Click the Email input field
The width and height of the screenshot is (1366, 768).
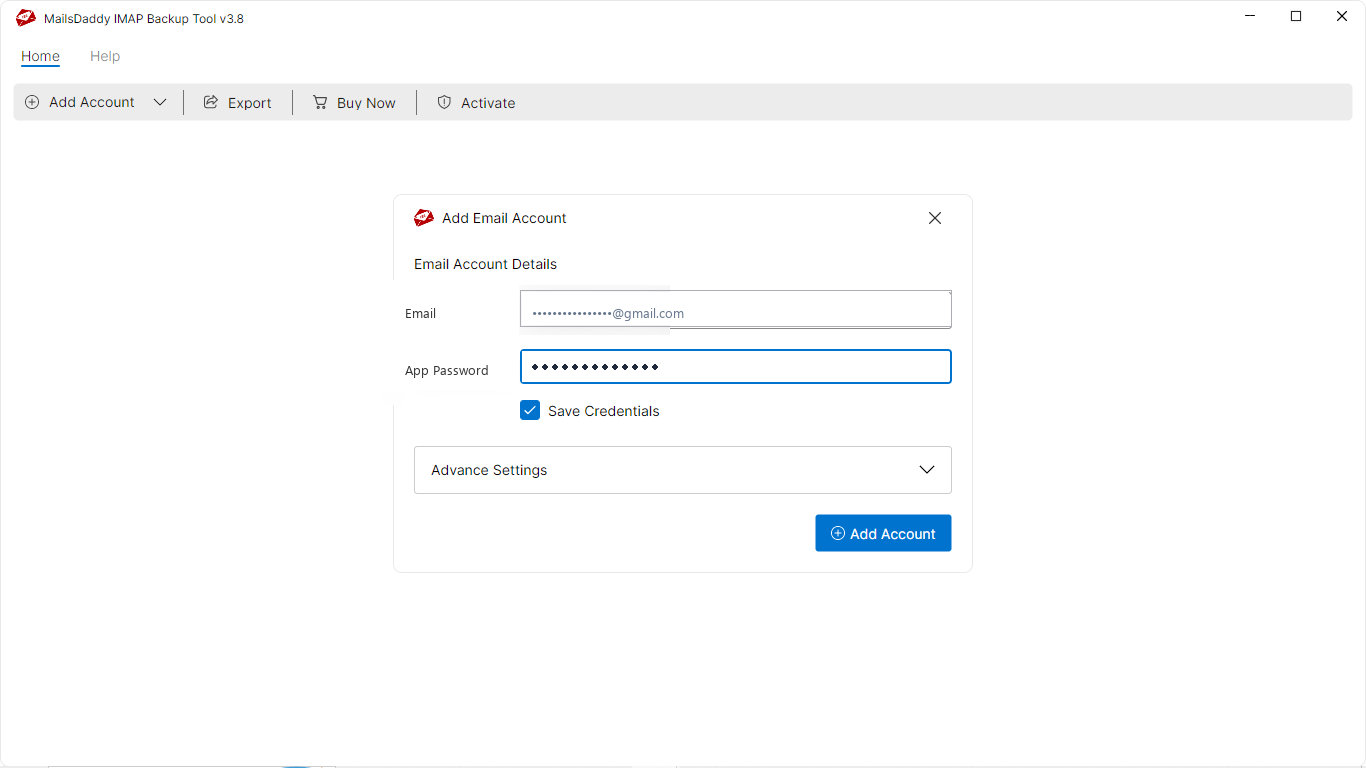click(735, 309)
